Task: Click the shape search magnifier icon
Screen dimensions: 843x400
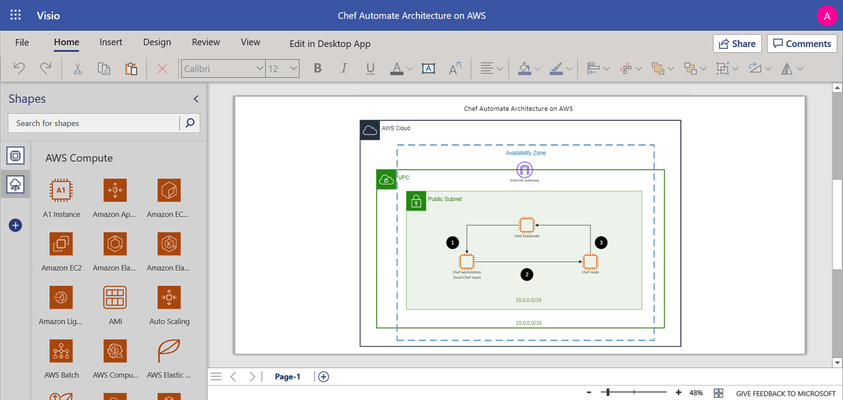Action: (190, 123)
